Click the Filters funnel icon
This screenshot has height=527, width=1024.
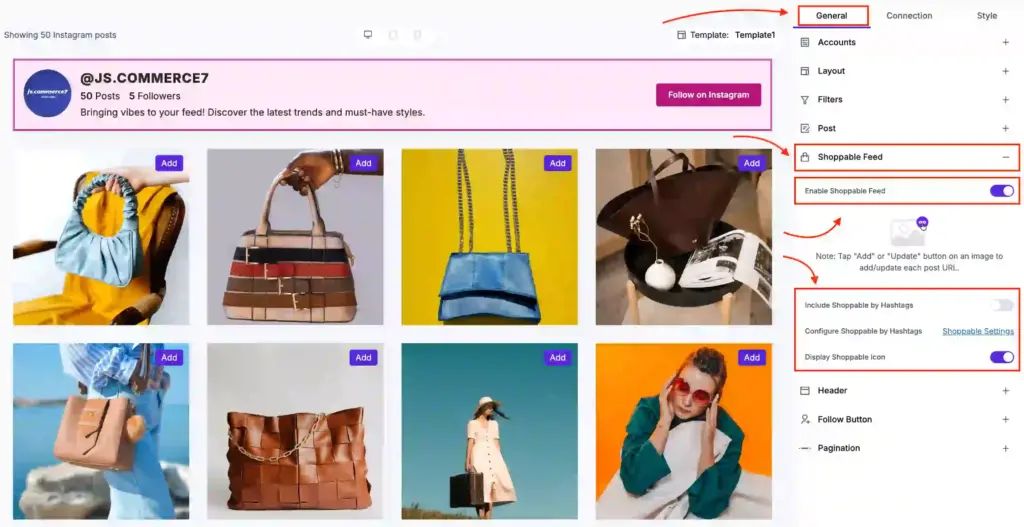coord(805,100)
